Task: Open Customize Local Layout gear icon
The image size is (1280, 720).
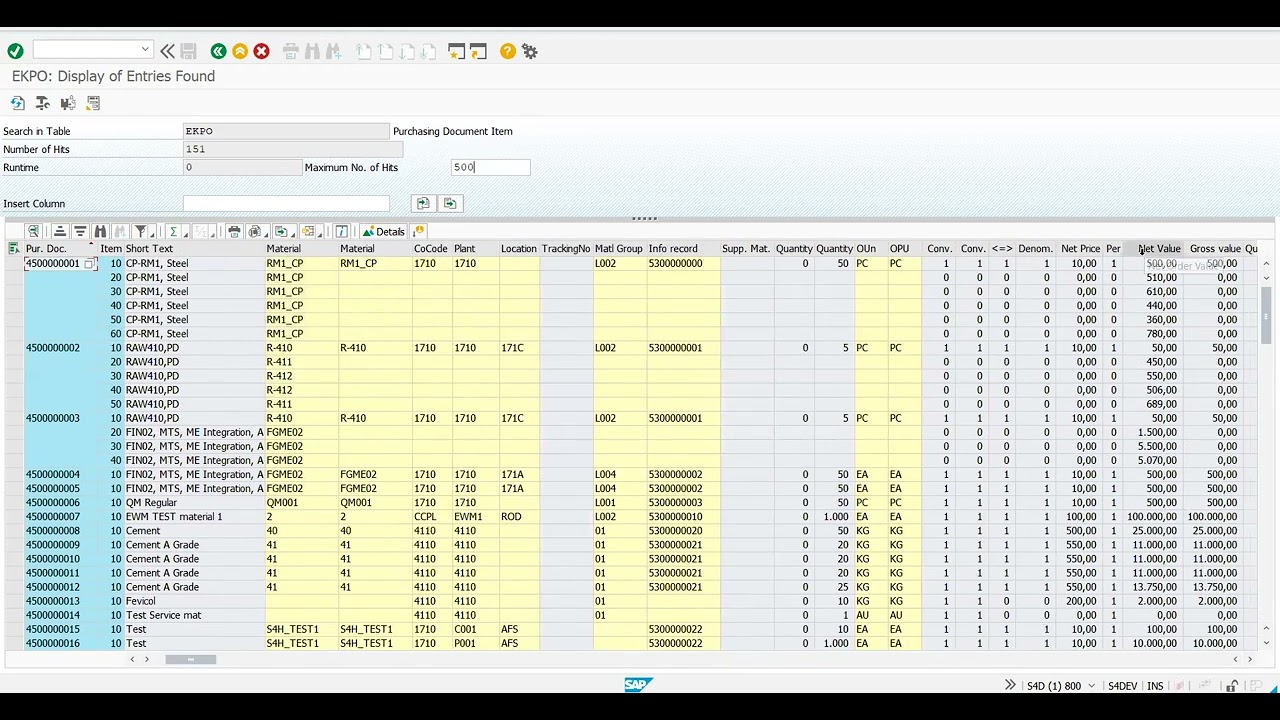Action: click(530, 51)
